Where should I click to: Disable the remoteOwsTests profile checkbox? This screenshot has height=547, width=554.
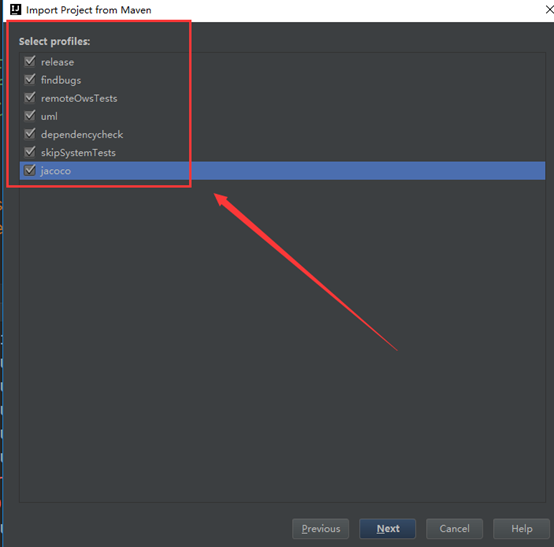click(30, 97)
